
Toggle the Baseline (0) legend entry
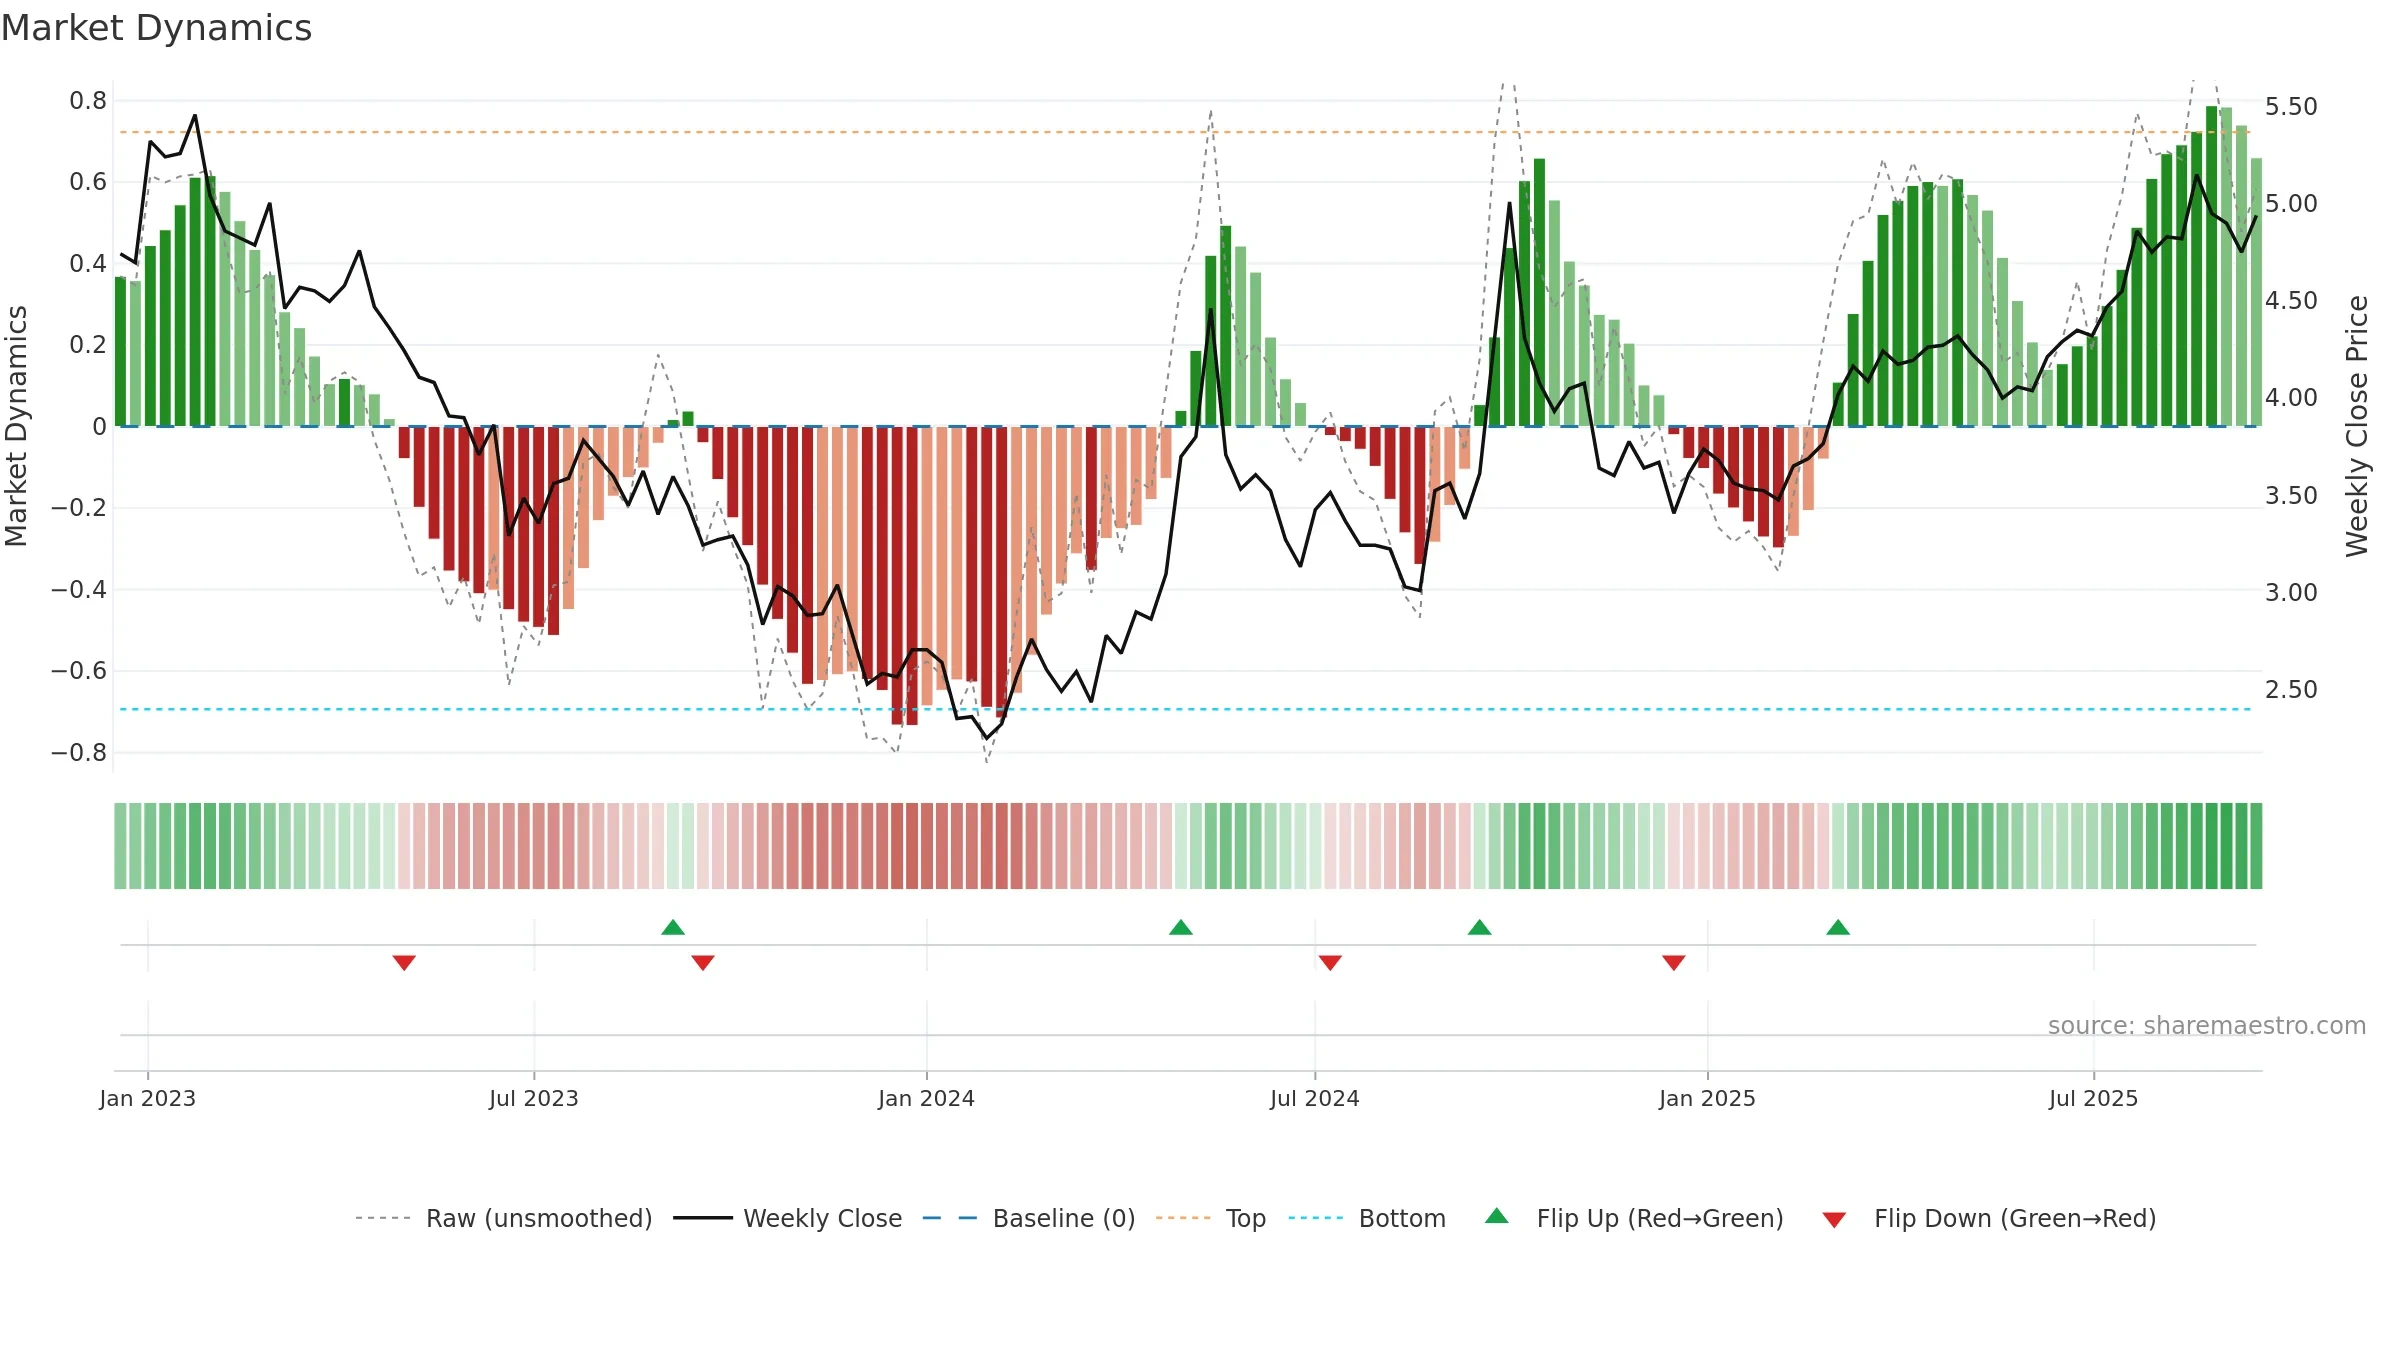tap(1028, 1218)
